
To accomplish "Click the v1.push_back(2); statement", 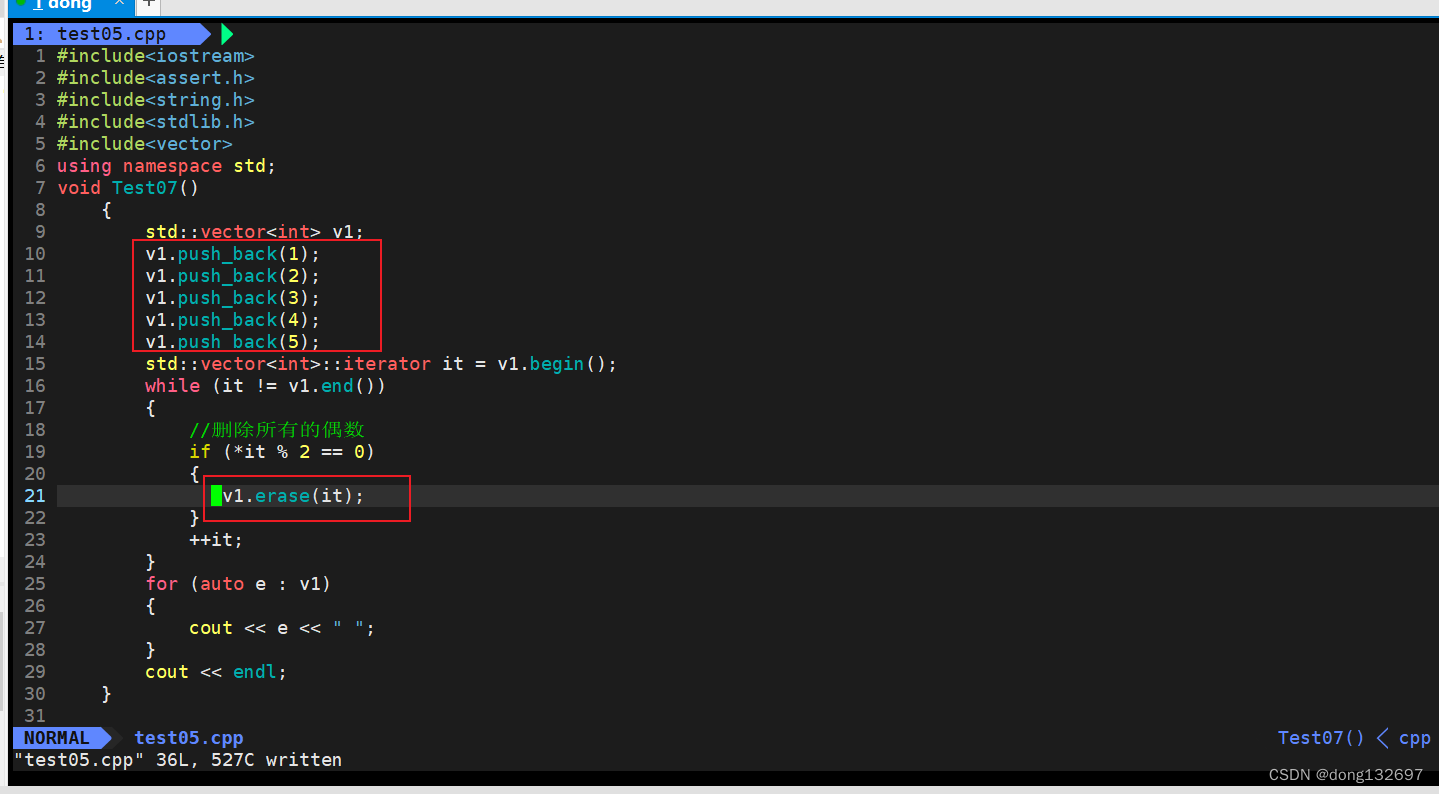I will (233, 276).
